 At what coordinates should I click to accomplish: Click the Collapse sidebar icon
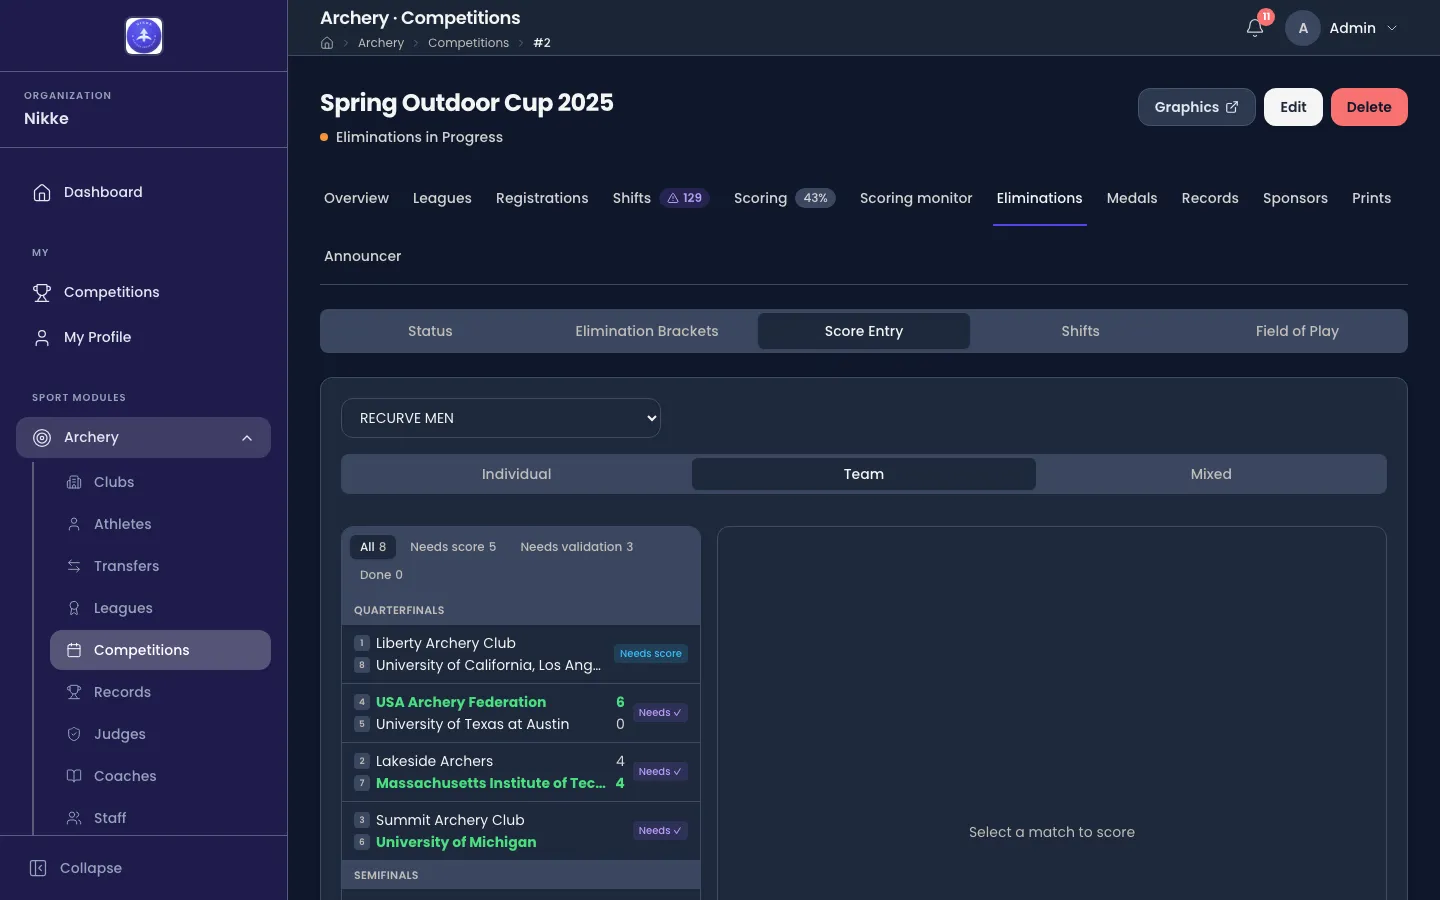point(38,868)
